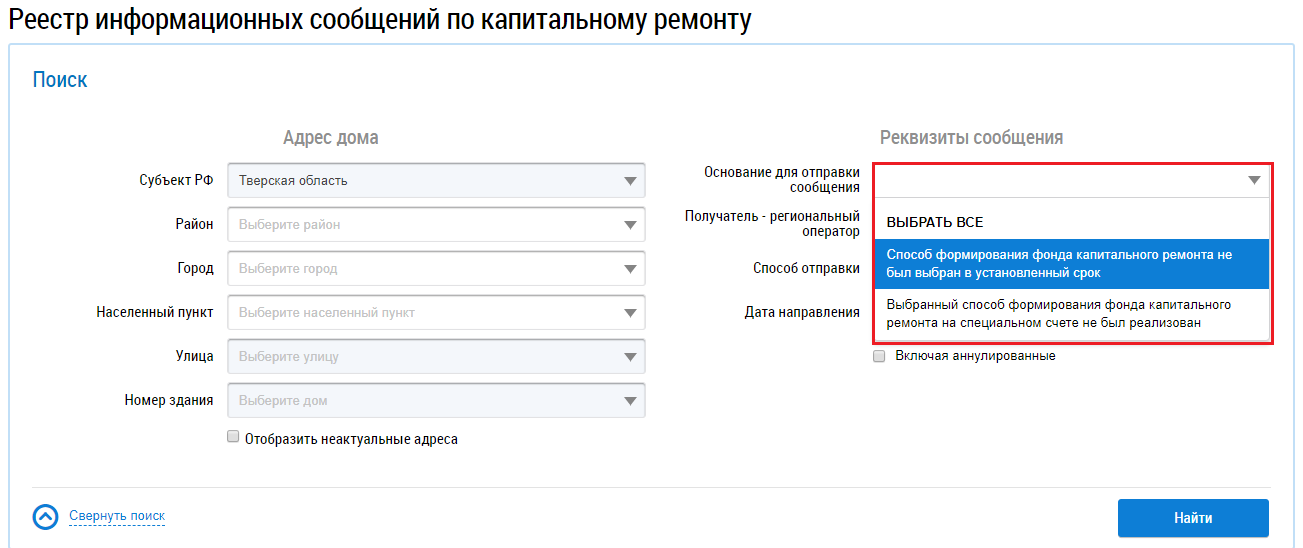The width and height of the screenshot is (1303, 548).
Task: Expand the 'Район' dropdown list
Action: pos(630,225)
